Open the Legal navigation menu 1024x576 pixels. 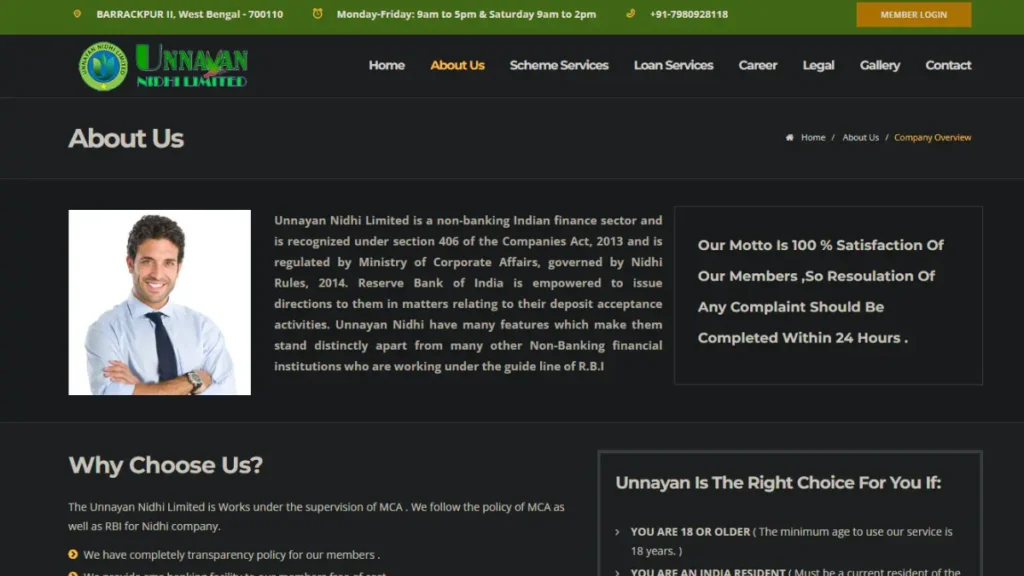[x=818, y=65]
